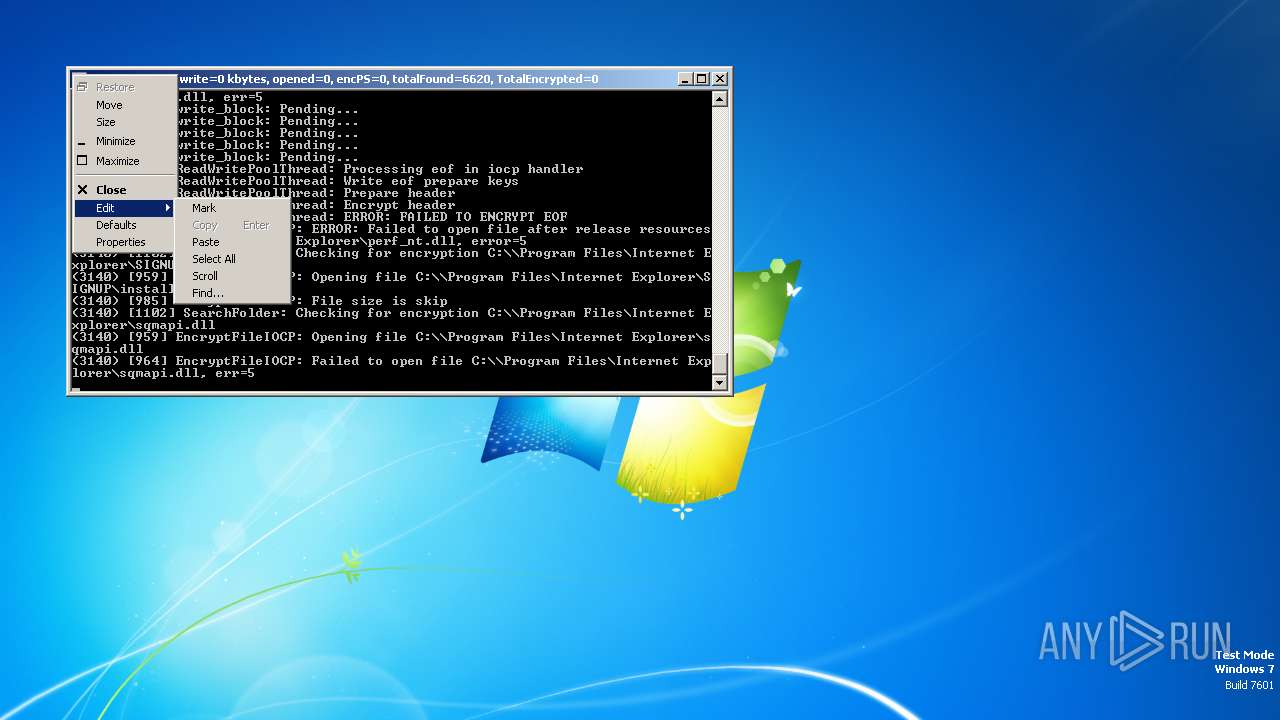Viewport: 1280px width, 720px height.
Task: Close the console window with the title bar X
Action: tap(720, 79)
